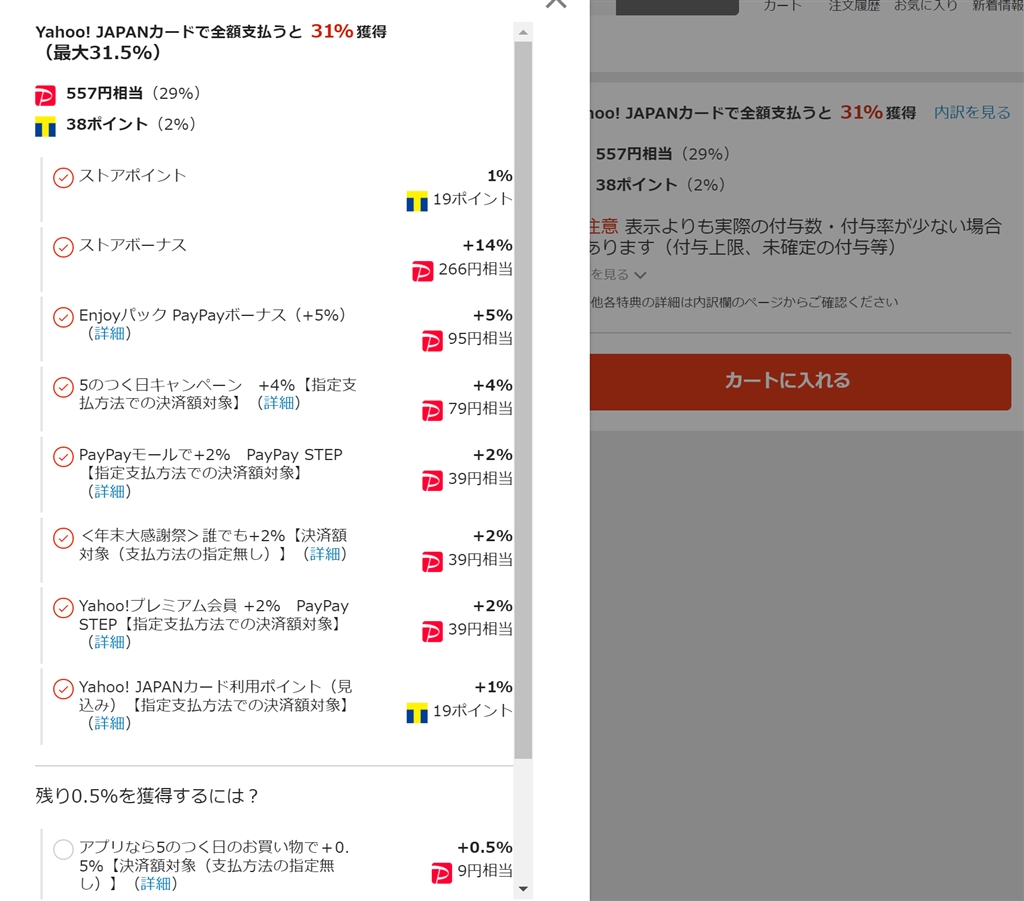This screenshot has height=901, width=1024.
Task: Click +0.5% value in panel
Action: point(485,847)
